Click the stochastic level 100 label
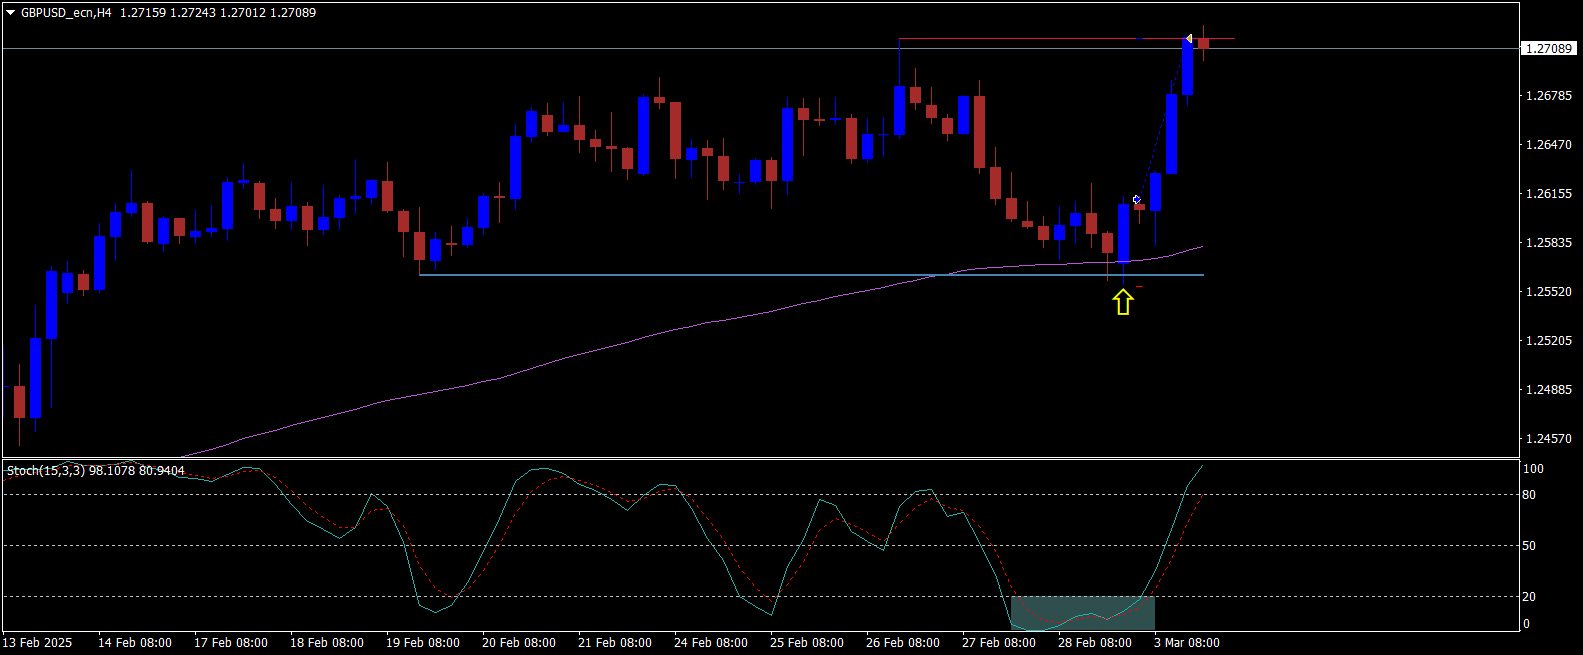The image size is (1583, 655). click(x=1533, y=469)
